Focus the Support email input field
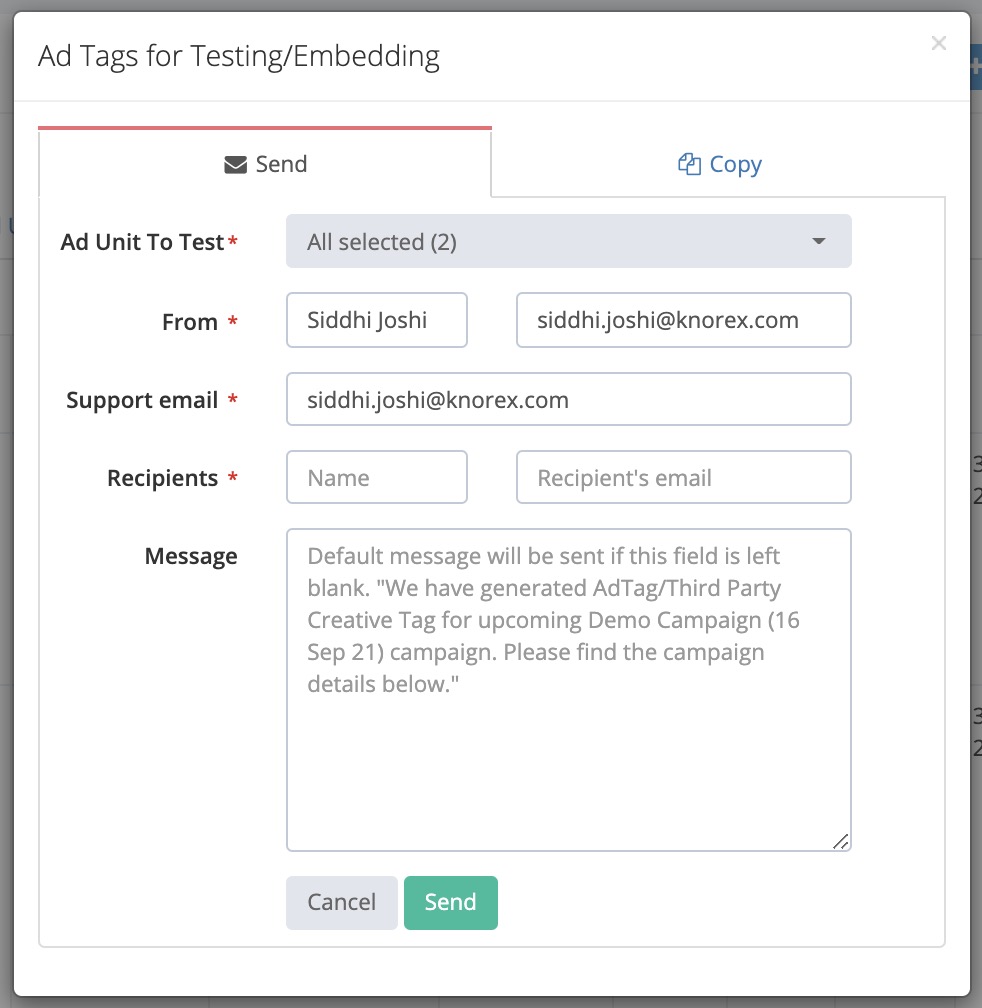 (x=568, y=400)
